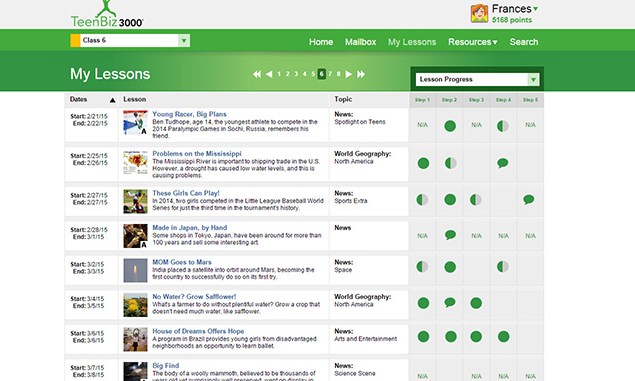Open lesson Young Racer, Big Plans
This screenshot has width=635, height=381.
189,114
